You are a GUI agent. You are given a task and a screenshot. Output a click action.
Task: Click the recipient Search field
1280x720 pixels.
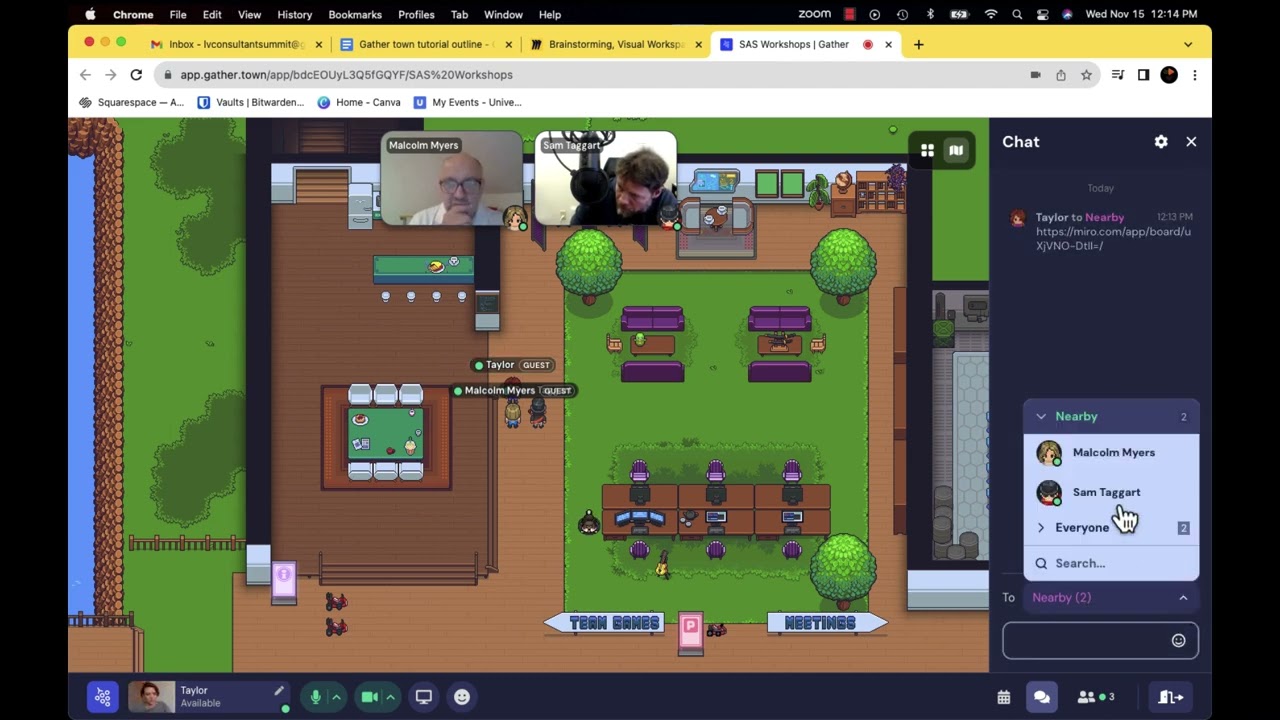click(1110, 563)
